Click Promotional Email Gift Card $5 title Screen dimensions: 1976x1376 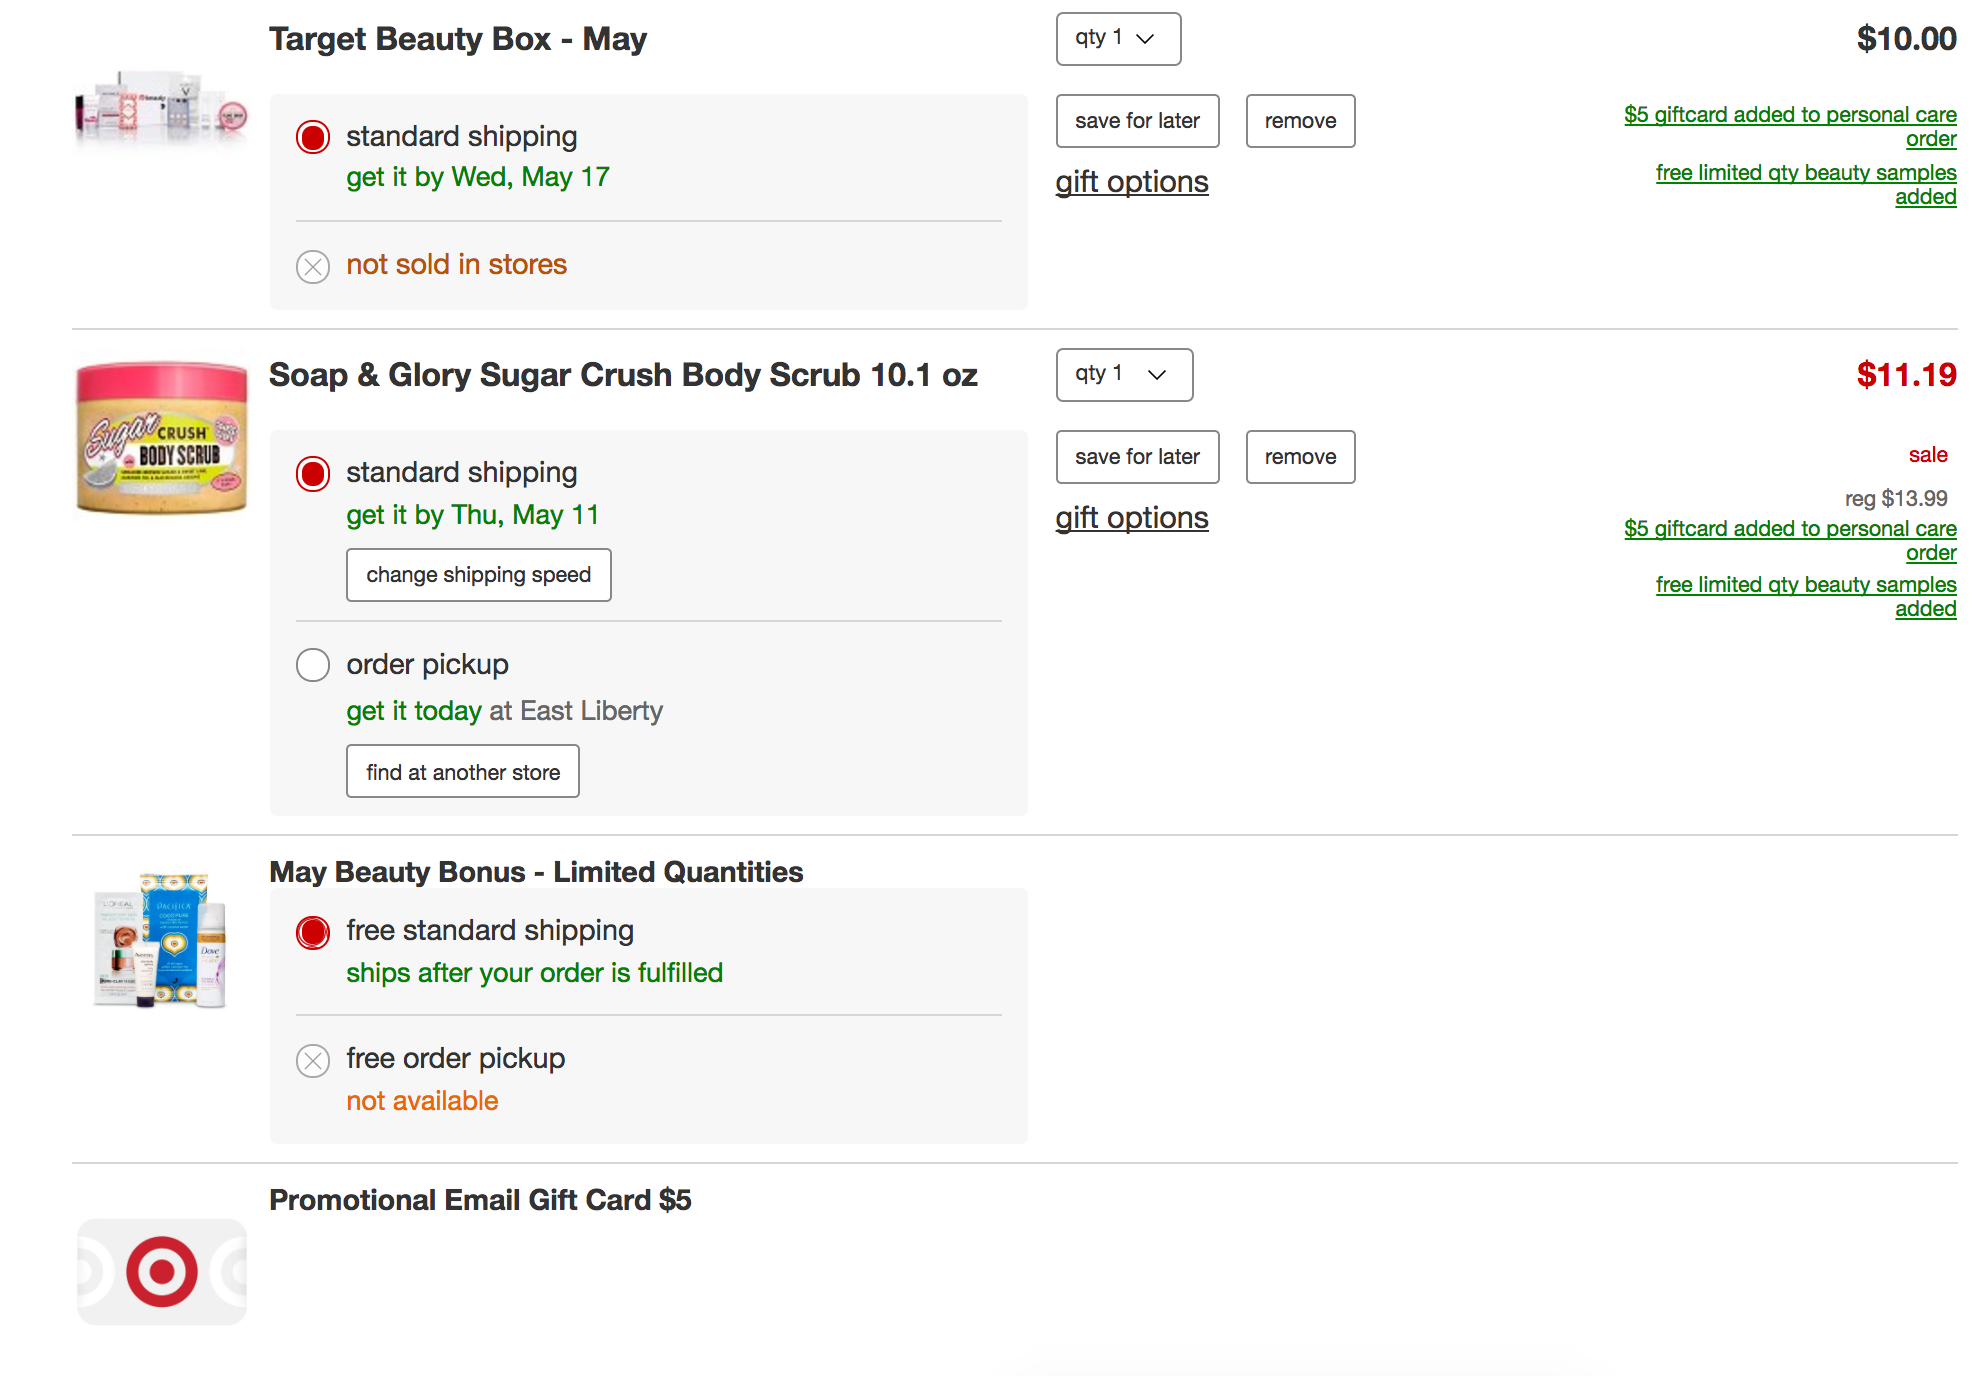tap(480, 1200)
